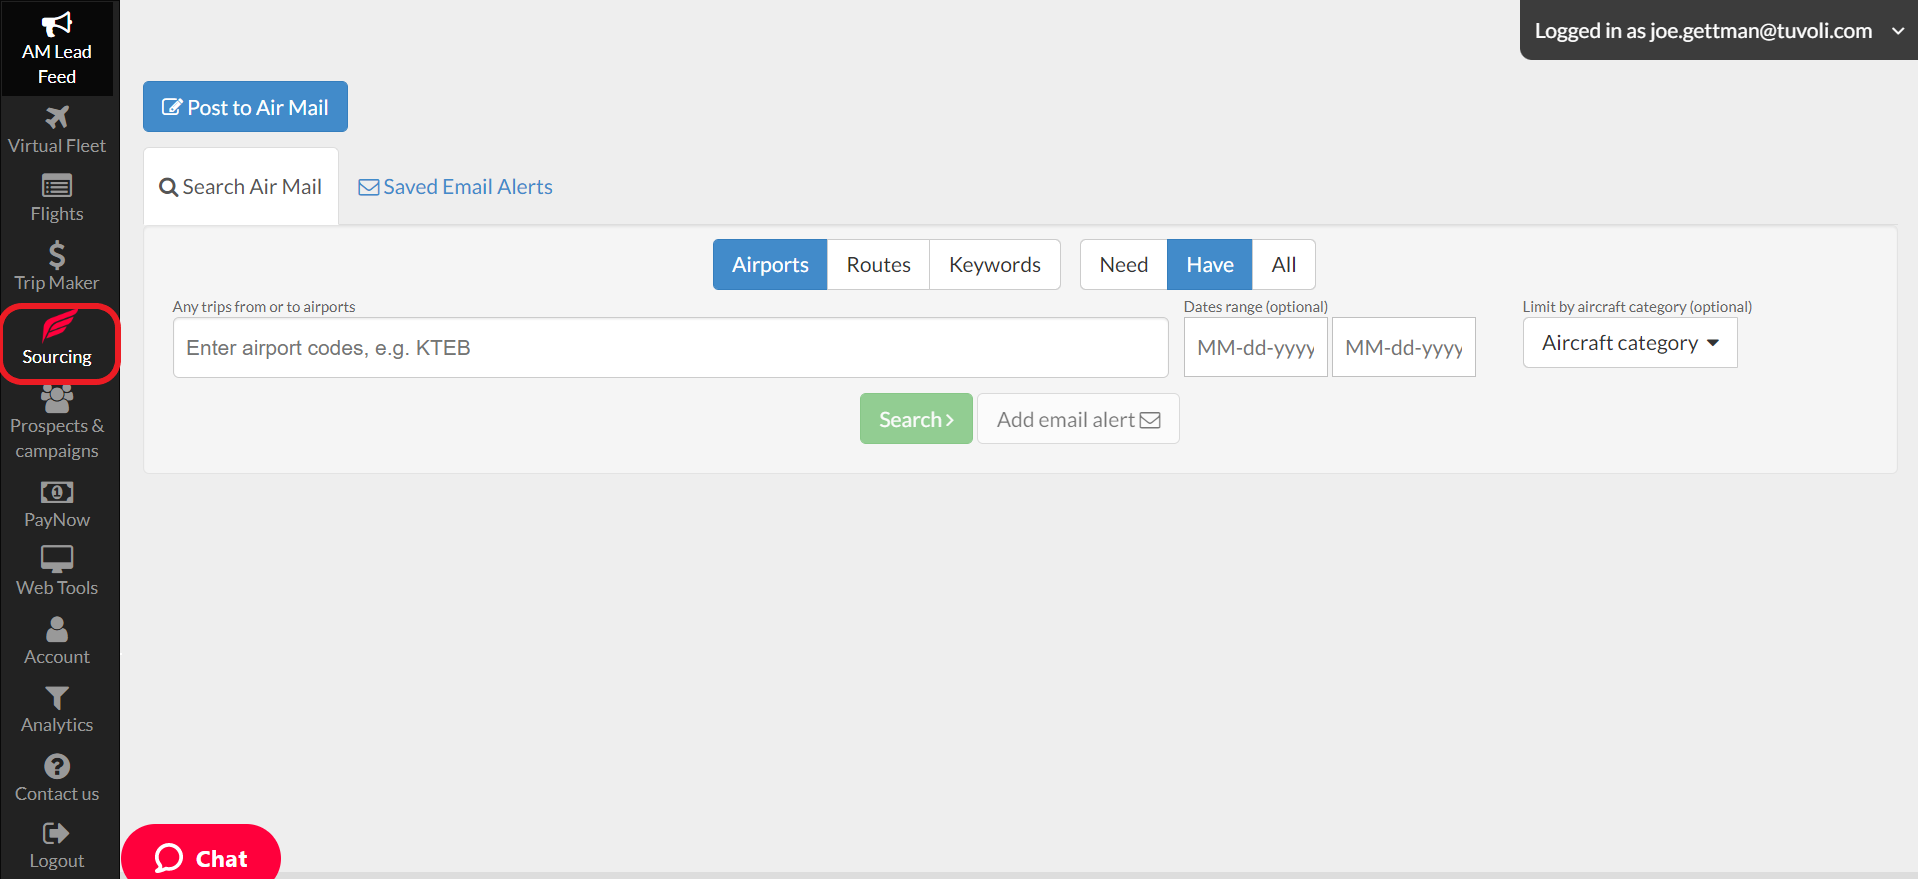Viewport: 1918px width, 879px height.
Task: Open AM Lead Feed megaphone icon
Action: pos(57,24)
